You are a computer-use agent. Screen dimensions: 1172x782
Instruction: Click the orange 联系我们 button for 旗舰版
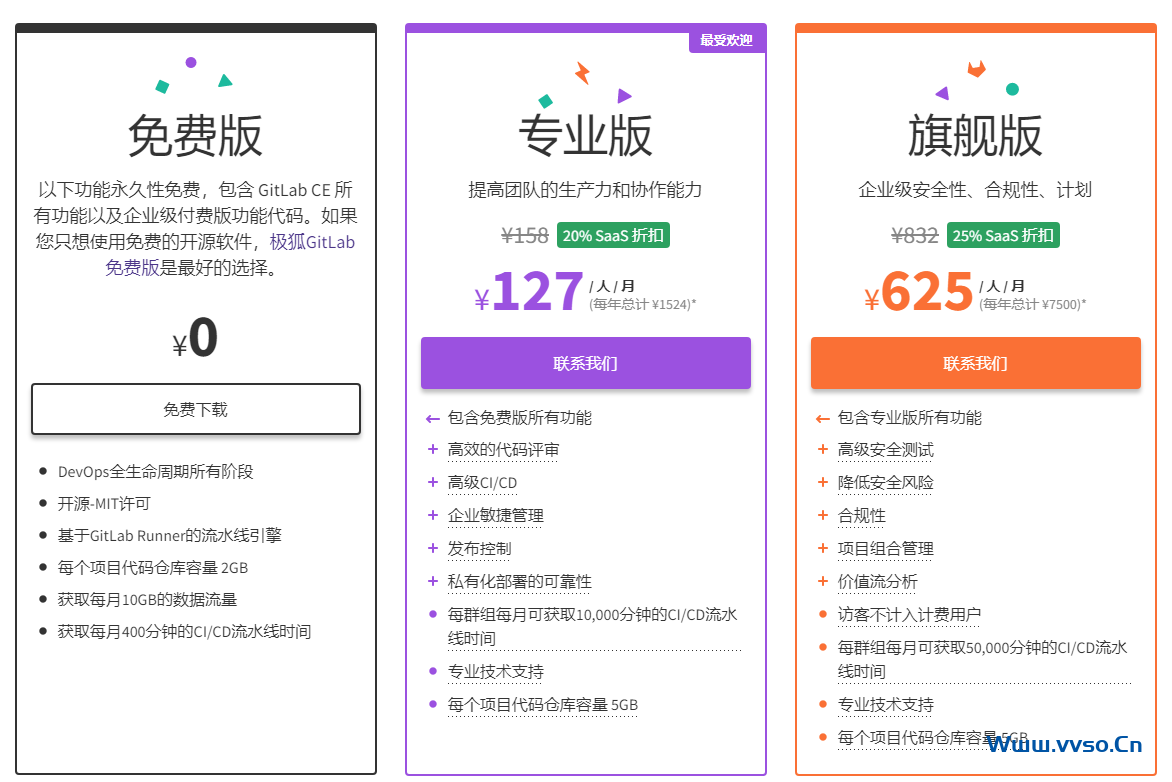coord(975,363)
